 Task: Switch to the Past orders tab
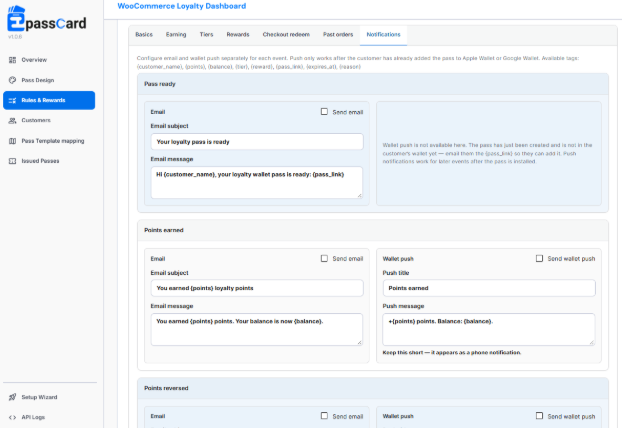click(338, 35)
